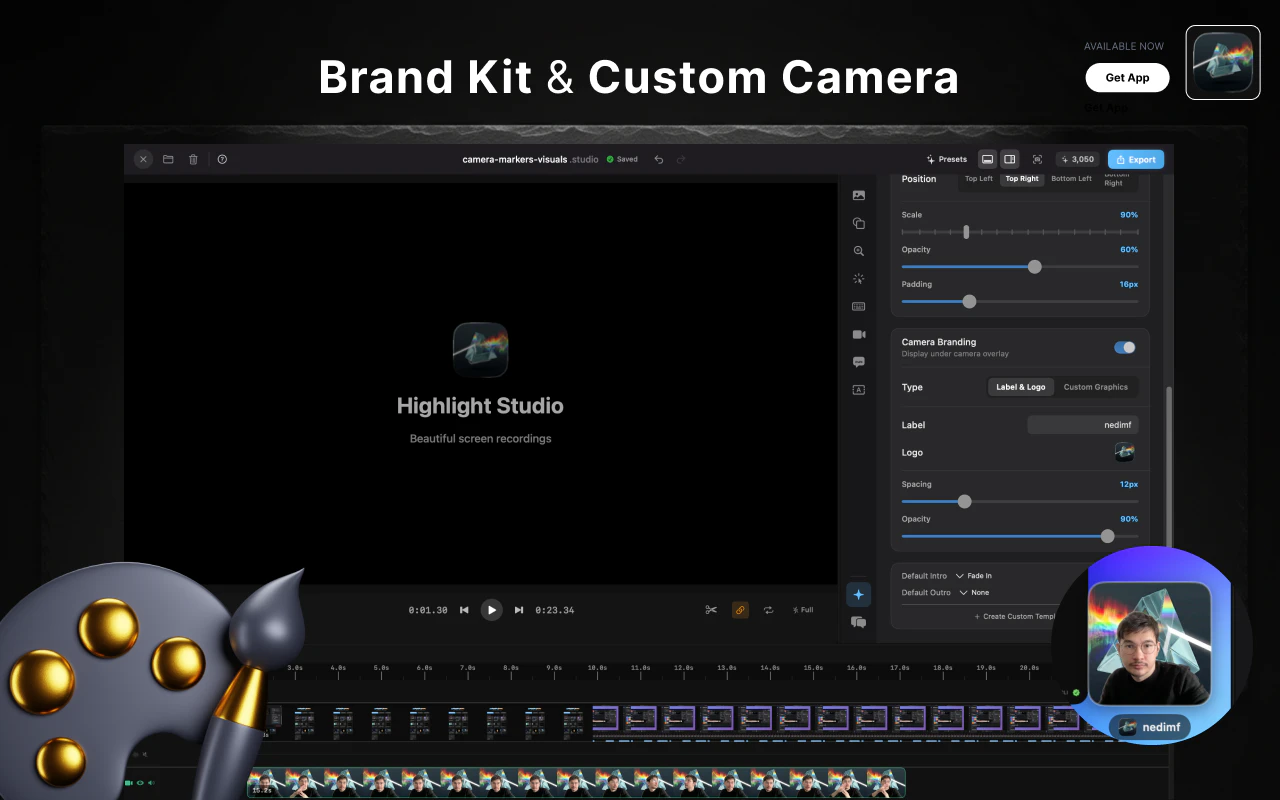Viewport: 1280px width, 800px height.
Task: Switch Type to Label & Logo
Action: [x=1020, y=387]
